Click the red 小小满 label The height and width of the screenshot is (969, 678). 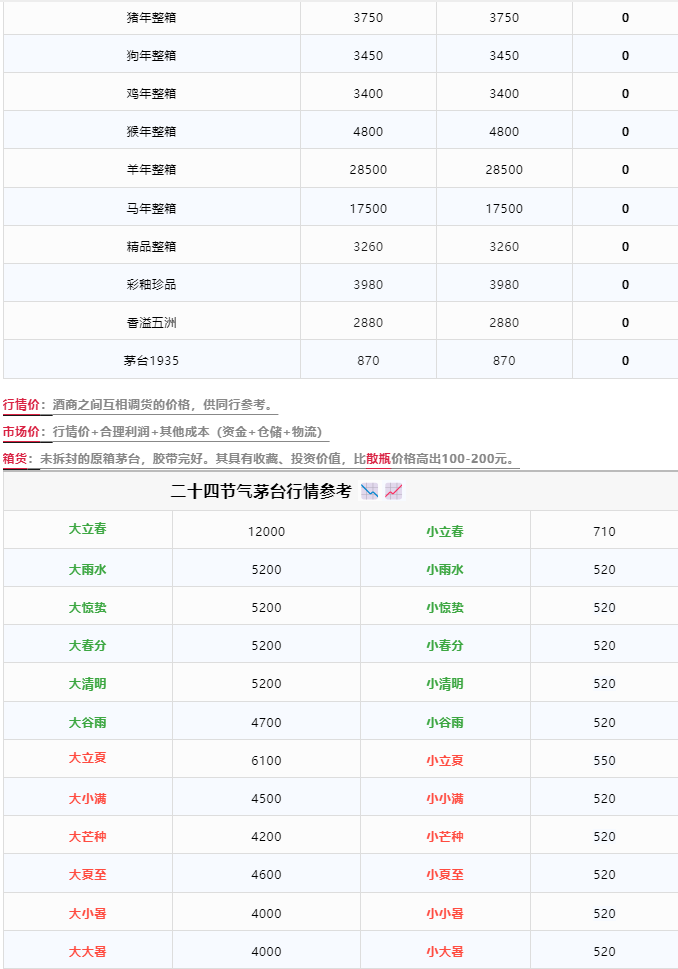tap(445, 798)
